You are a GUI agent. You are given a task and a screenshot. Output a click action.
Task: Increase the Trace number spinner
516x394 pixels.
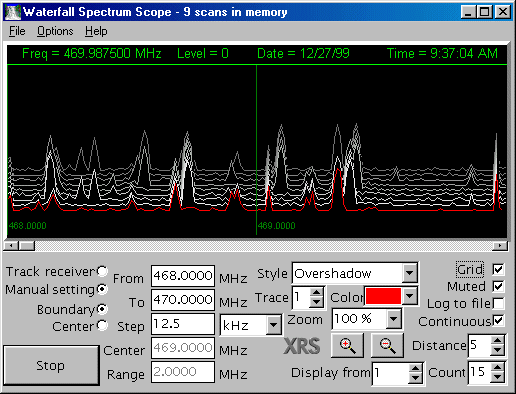point(316,292)
